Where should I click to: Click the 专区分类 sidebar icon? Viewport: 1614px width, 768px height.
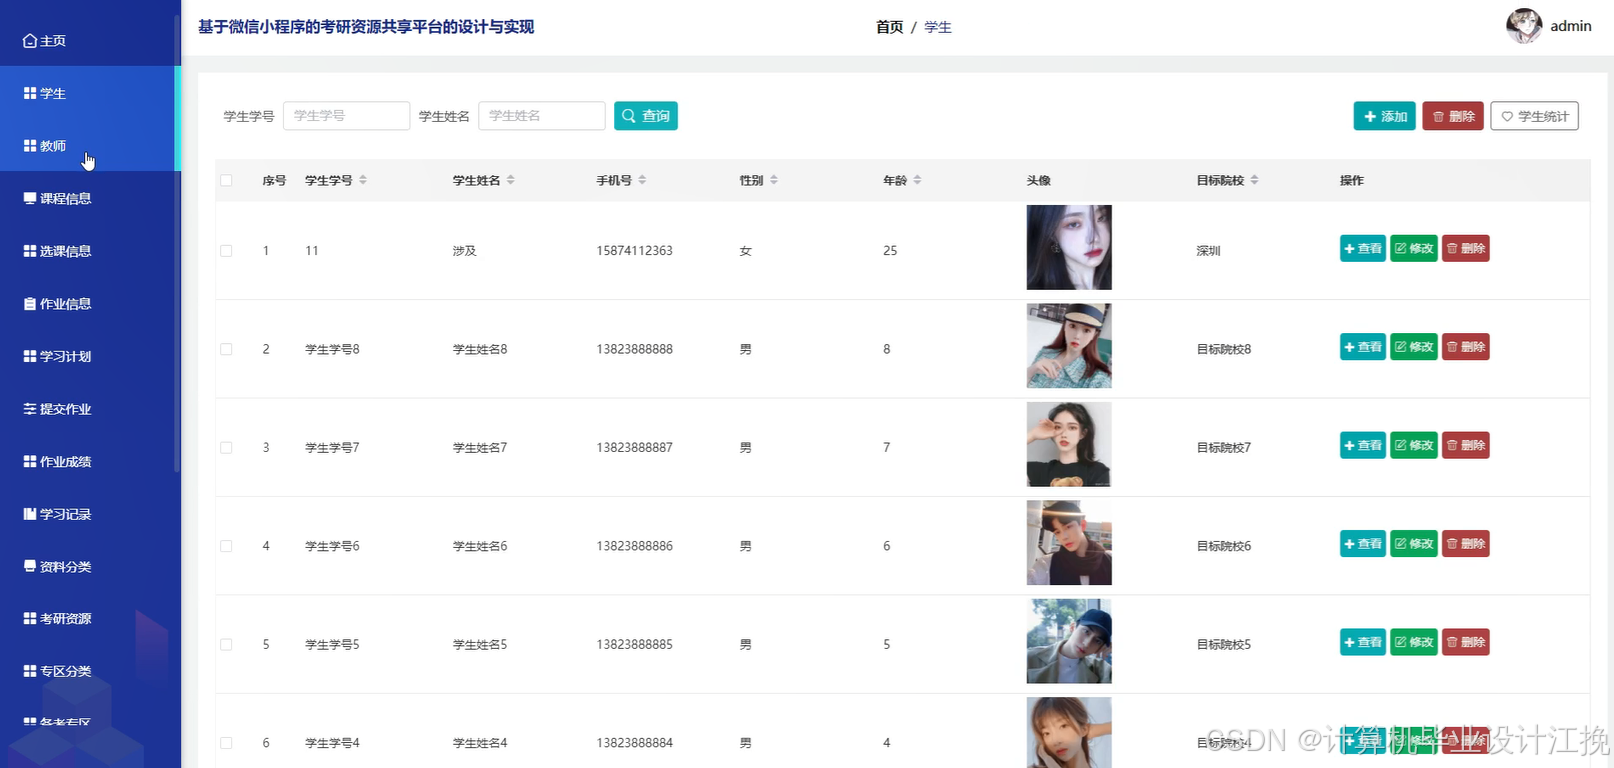(x=30, y=671)
